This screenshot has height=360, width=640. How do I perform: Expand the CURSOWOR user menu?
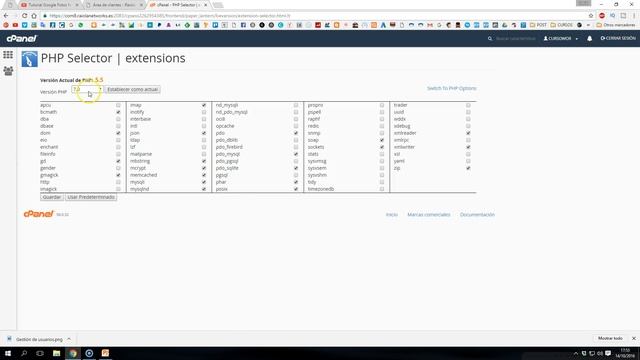561,38
